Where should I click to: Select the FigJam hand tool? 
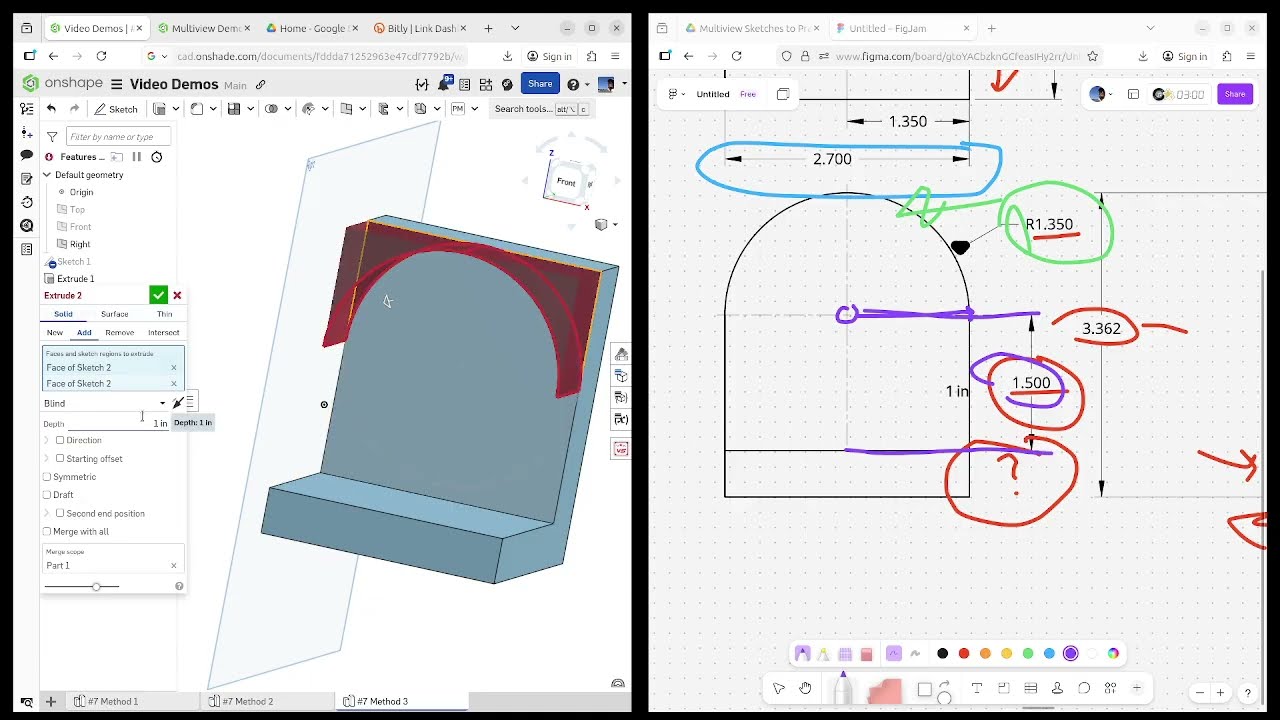[x=805, y=688]
